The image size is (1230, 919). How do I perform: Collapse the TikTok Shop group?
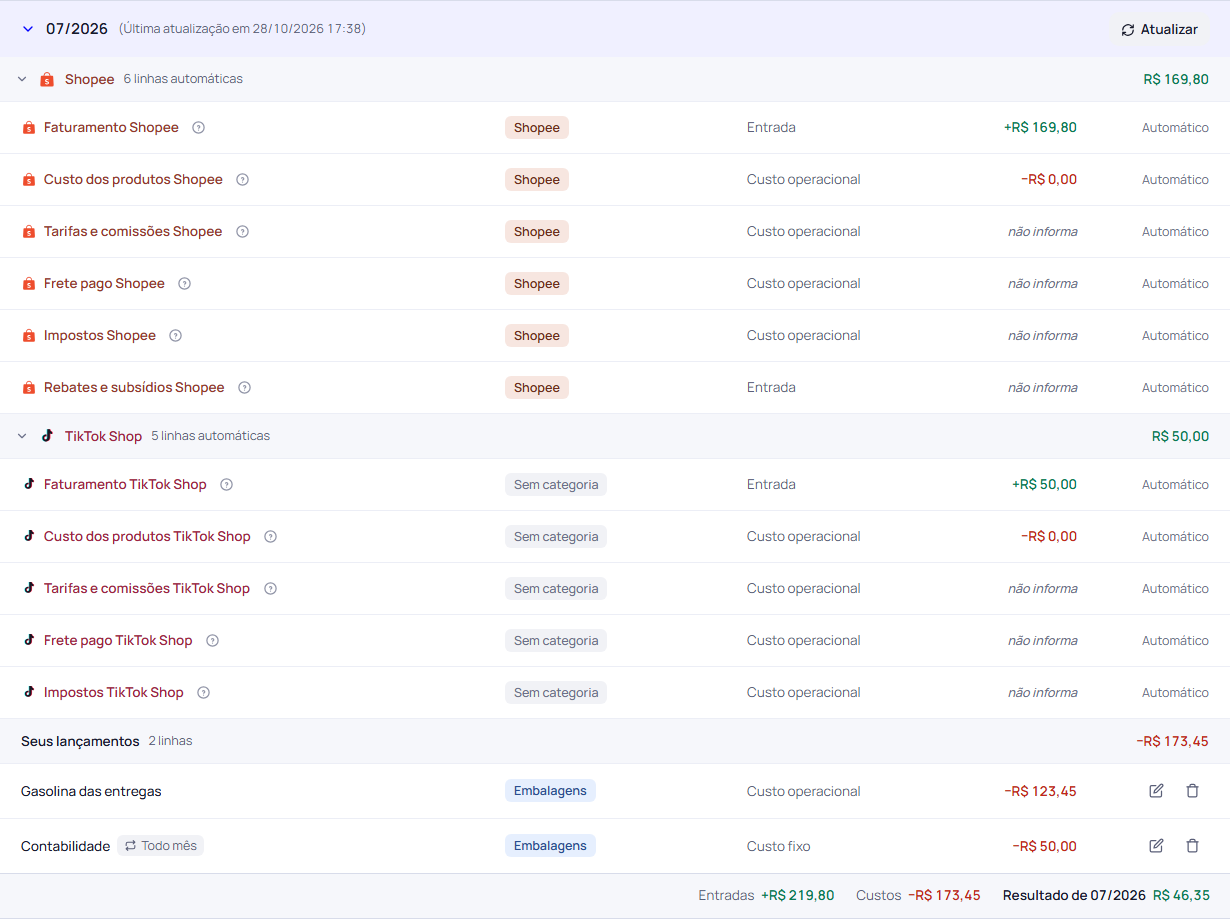point(22,436)
